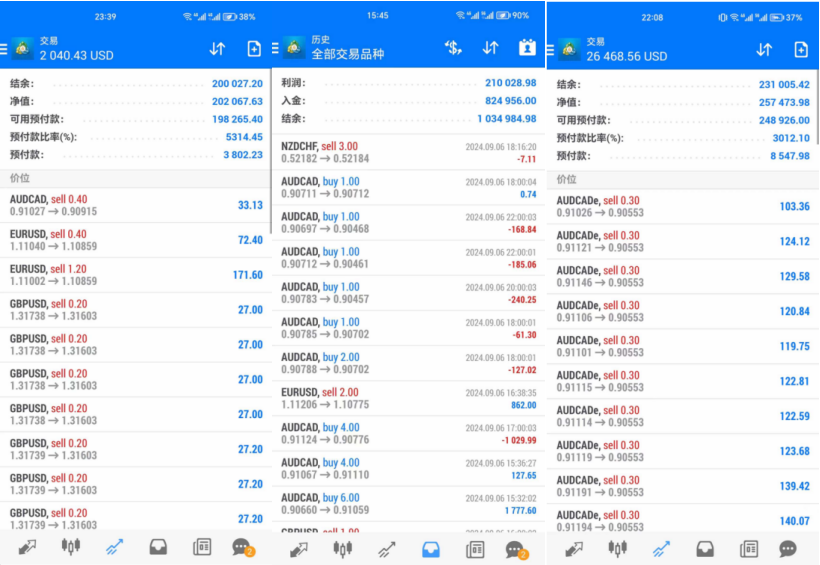Select AUDCADe sell 0.30 position with 120.84 profit

[x=683, y=311]
